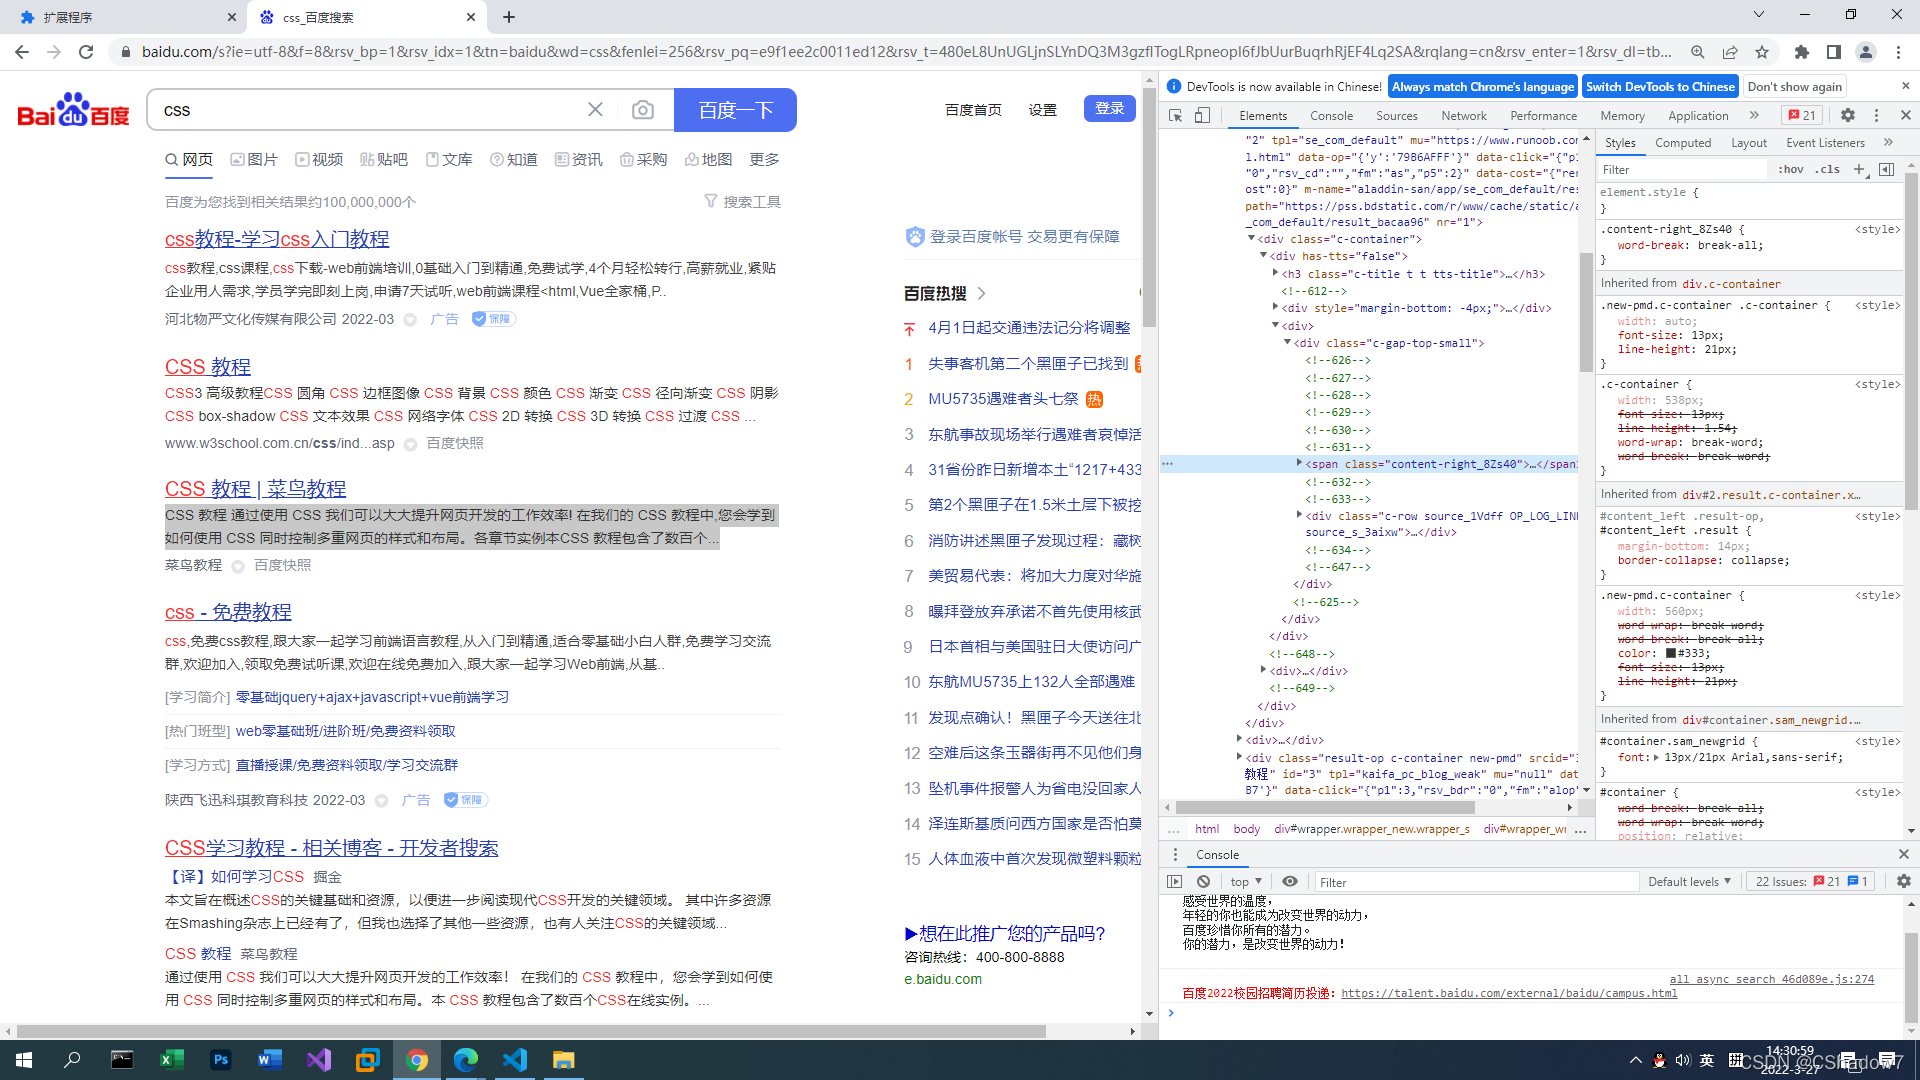Viewport: 1920px width, 1080px height.
Task: Open the Chrome profile avatar icon
Action: pos(1866,52)
